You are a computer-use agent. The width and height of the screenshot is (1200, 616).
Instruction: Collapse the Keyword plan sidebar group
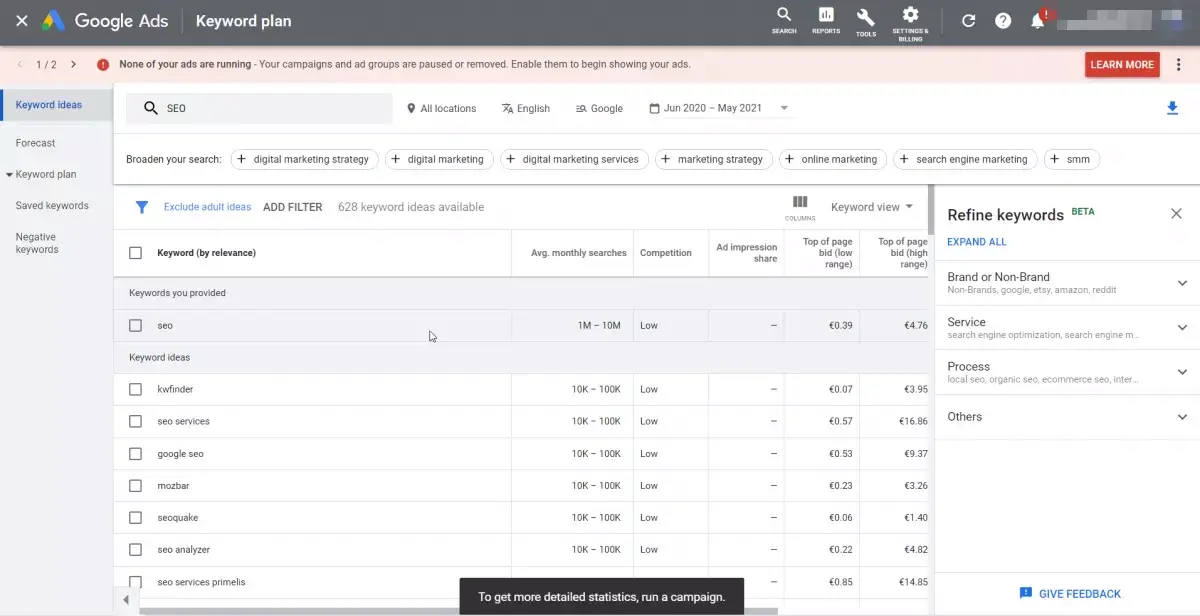pos(9,174)
